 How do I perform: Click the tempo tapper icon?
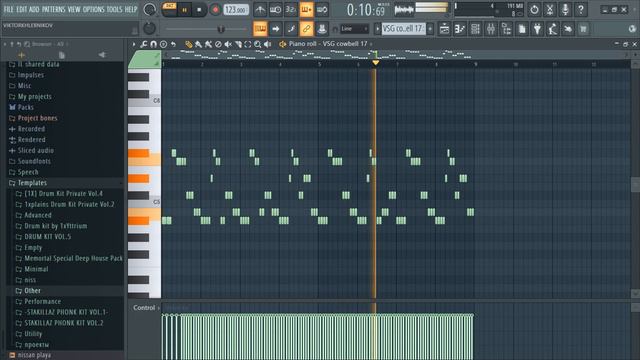(x=553, y=29)
